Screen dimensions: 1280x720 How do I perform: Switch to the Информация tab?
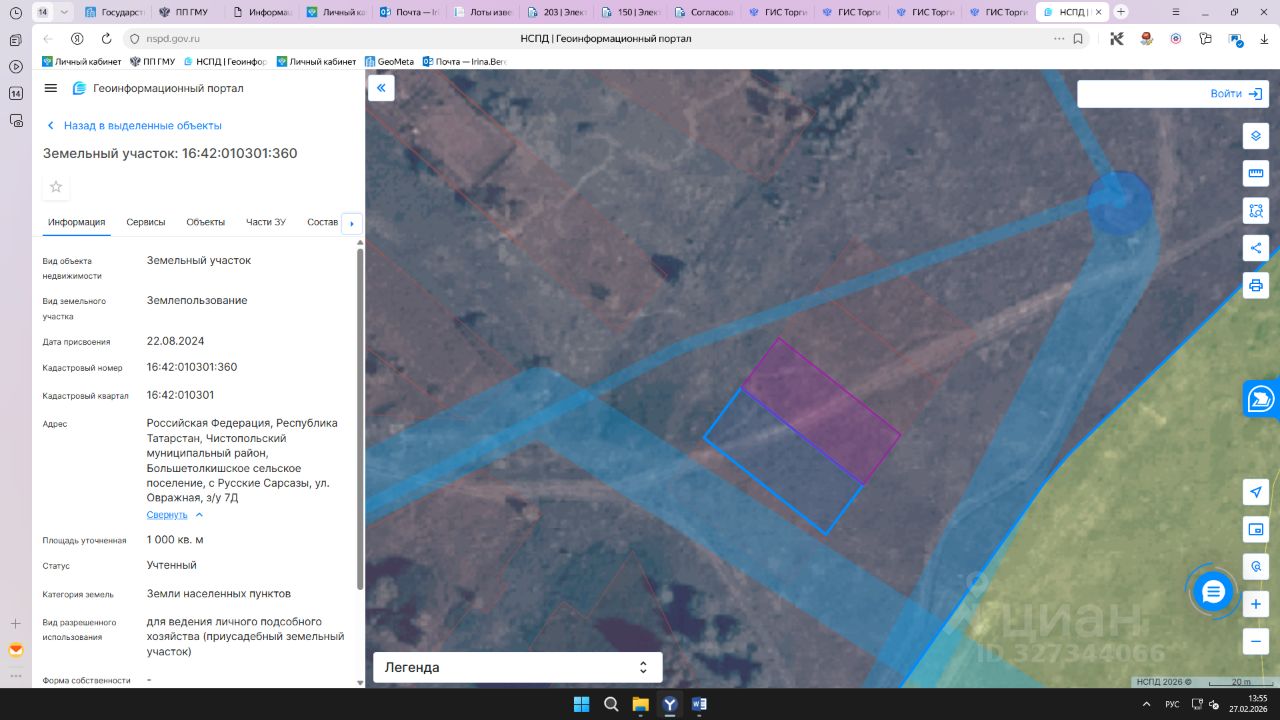coord(76,222)
